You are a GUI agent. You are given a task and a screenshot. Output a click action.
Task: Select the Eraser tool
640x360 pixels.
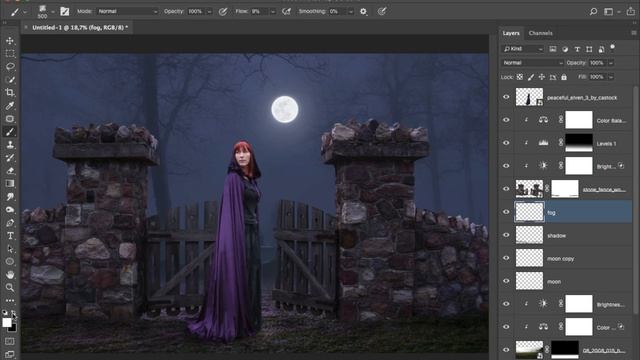coord(10,171)
